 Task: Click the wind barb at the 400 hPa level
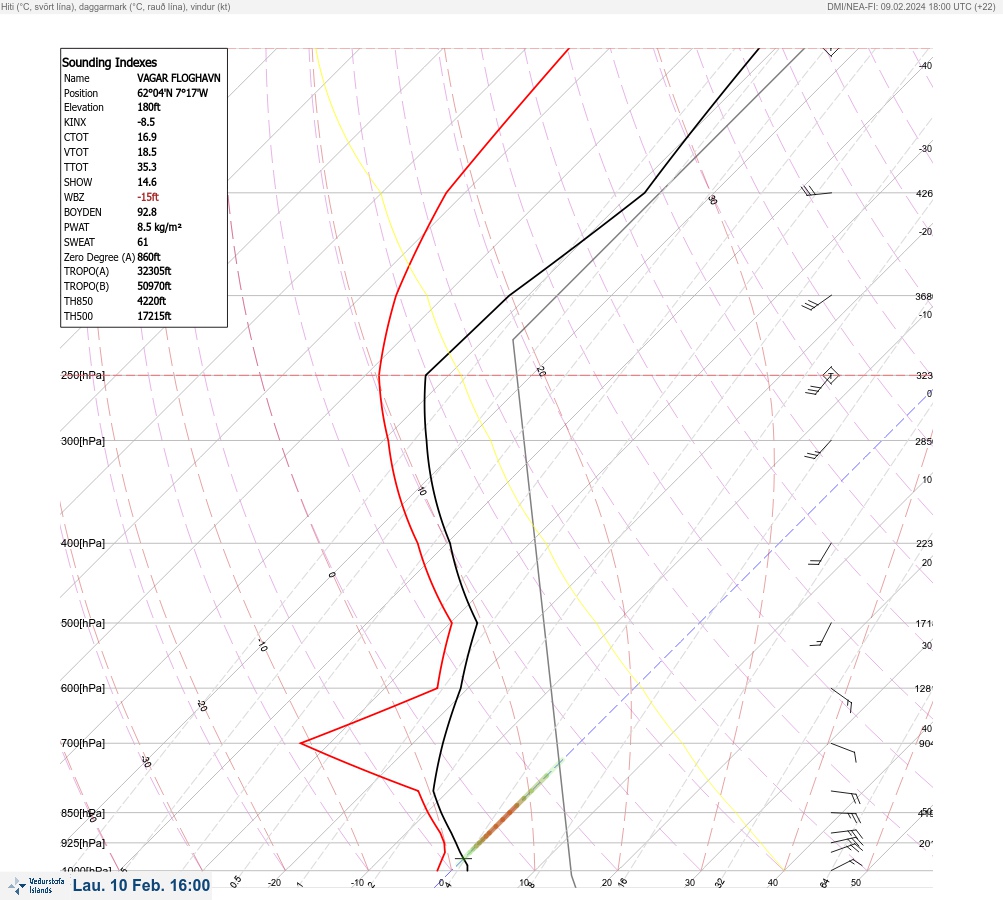pos(820,554)
